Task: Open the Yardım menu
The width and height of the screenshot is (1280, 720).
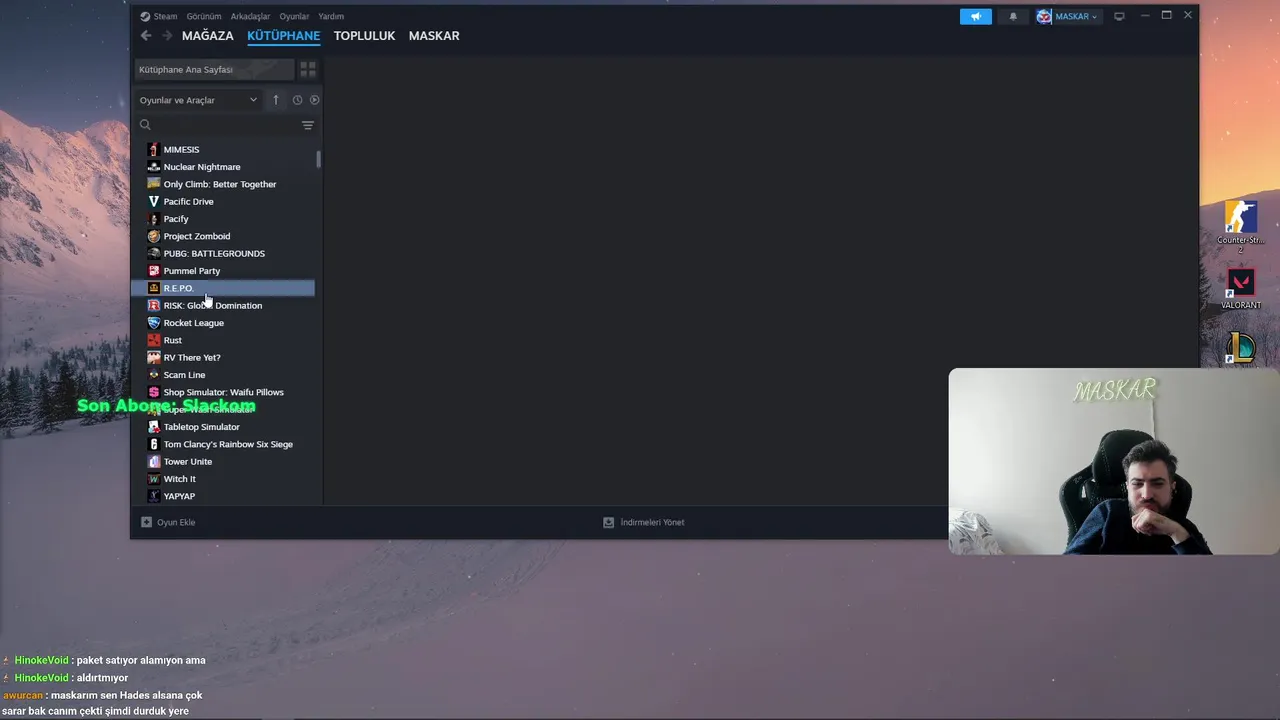Action: (x=331, y=16)
